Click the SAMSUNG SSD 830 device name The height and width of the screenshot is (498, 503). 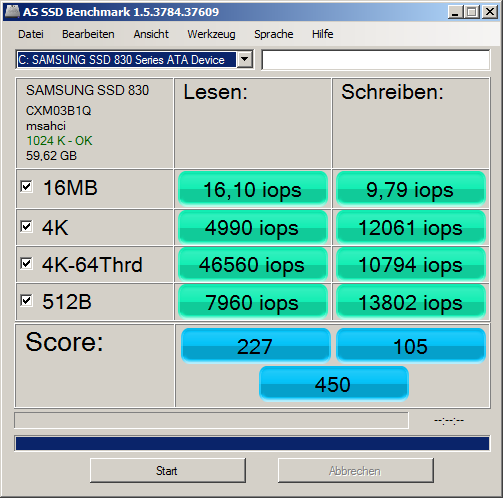(x=87, y=90)
